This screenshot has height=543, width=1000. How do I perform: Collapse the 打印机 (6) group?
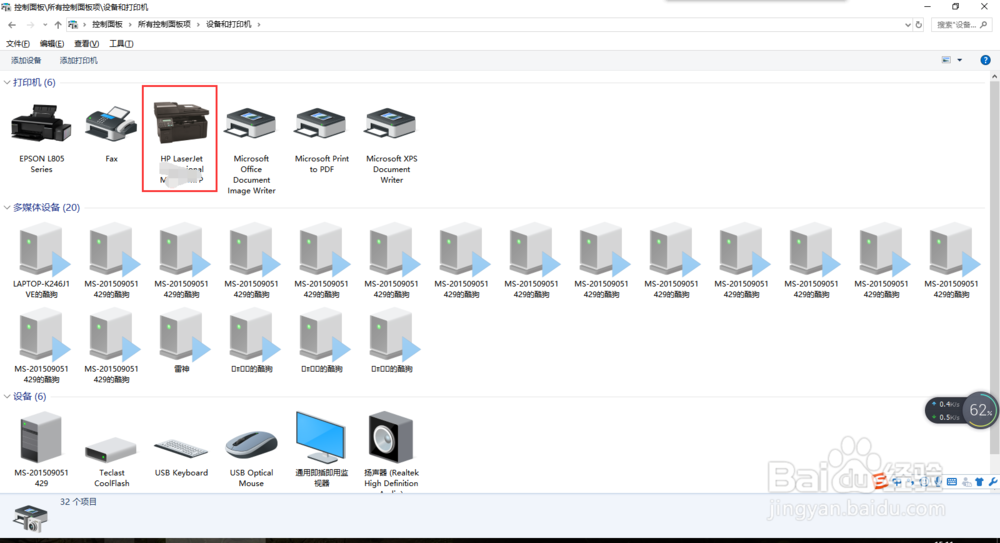click(7, 82)
